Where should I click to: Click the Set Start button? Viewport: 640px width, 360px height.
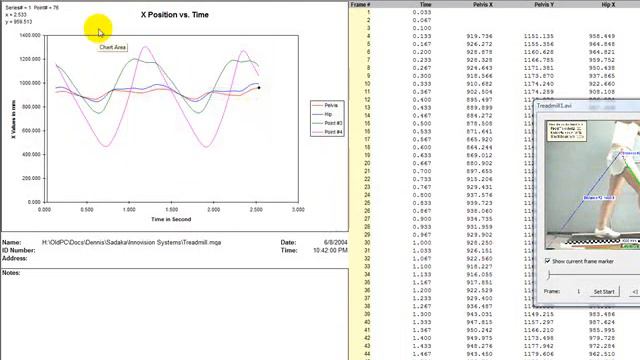[604, 291]
